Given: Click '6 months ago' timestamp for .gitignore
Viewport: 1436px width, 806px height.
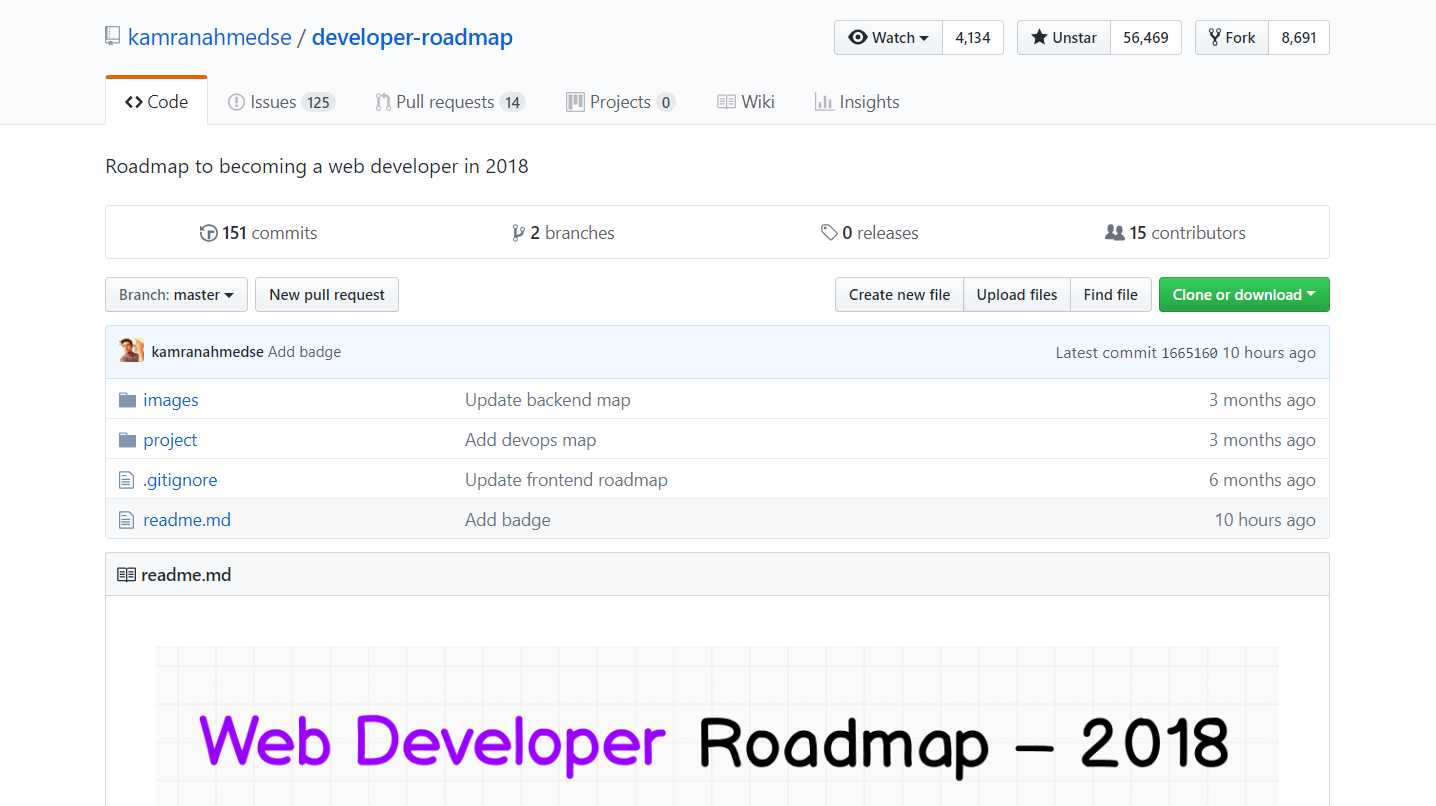Looking at the screenshot, I should [1262, 480].
